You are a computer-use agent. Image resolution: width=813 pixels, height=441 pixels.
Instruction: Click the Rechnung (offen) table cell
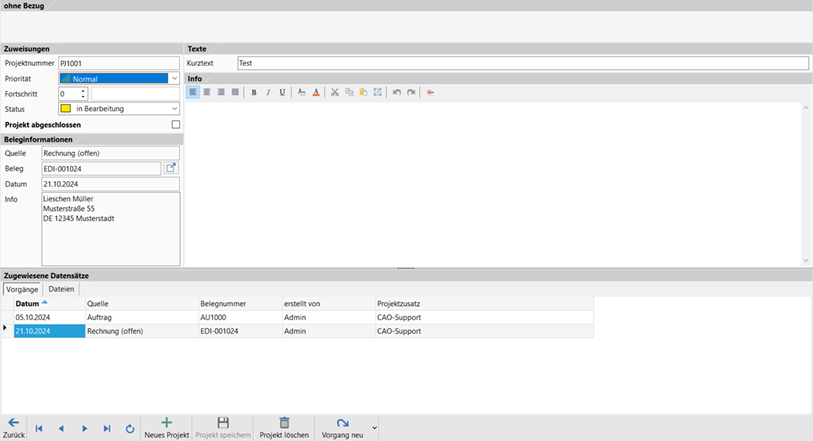[142, 331]
